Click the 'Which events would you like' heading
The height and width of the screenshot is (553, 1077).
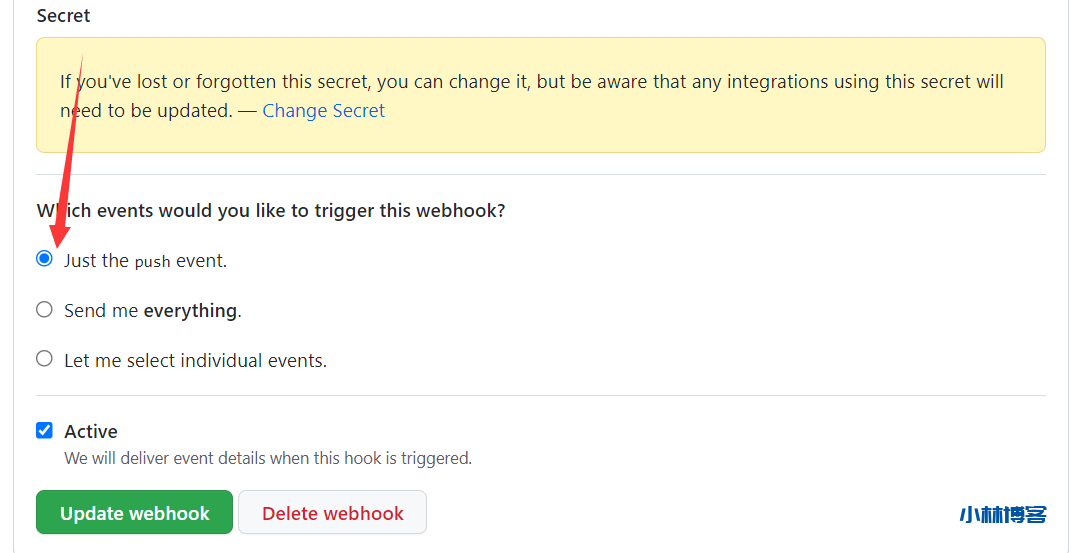pos(270,211)
